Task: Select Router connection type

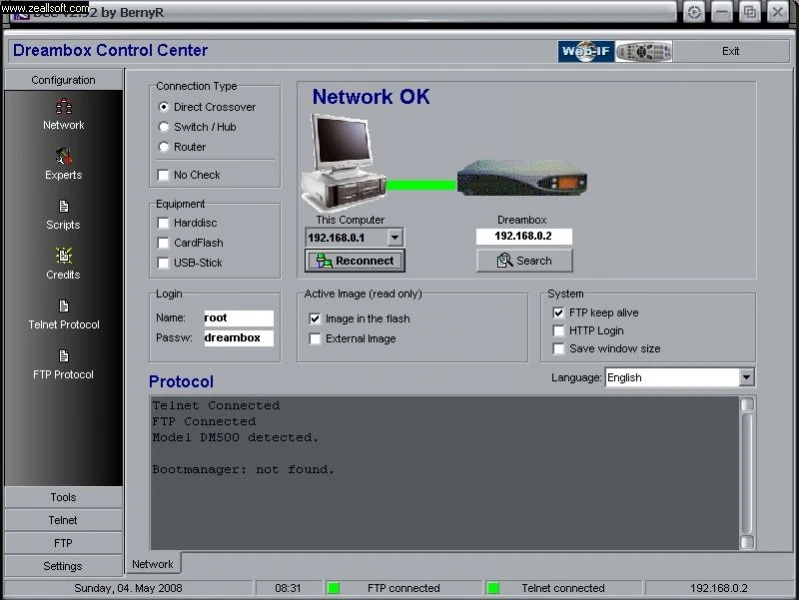Action: pyautogui.click(x=164, y=147)
